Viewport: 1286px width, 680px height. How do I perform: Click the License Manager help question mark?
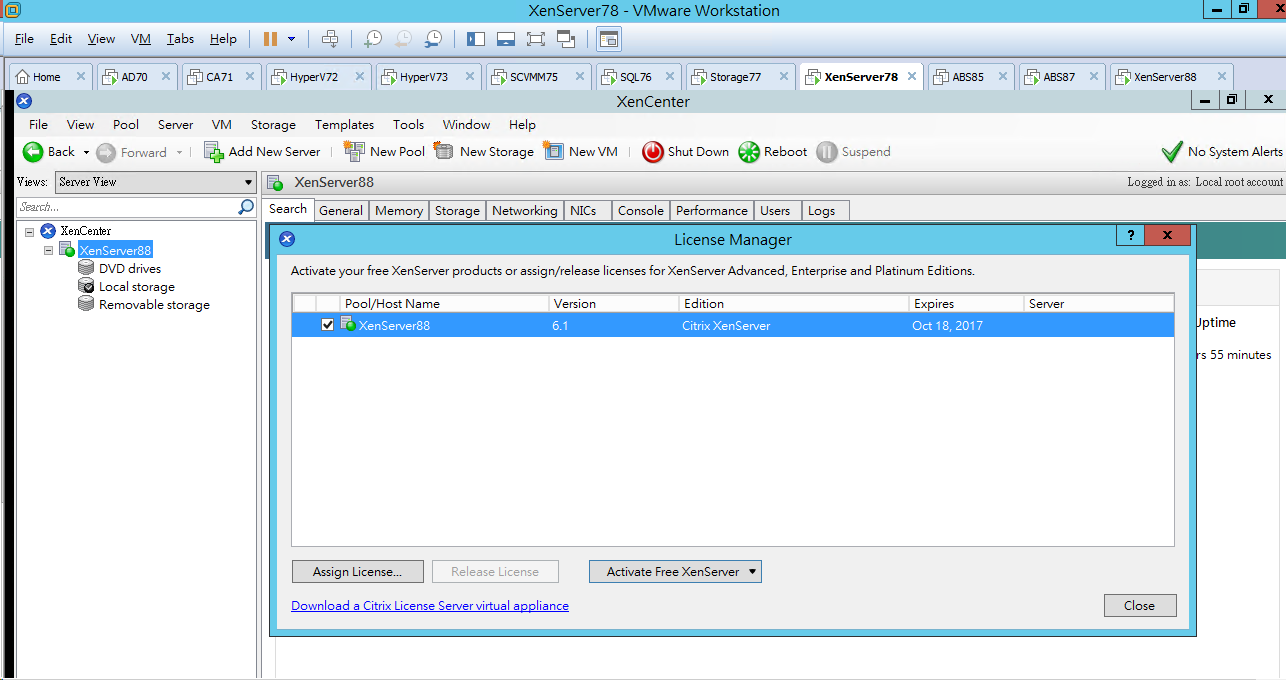tap(1130, 236)
